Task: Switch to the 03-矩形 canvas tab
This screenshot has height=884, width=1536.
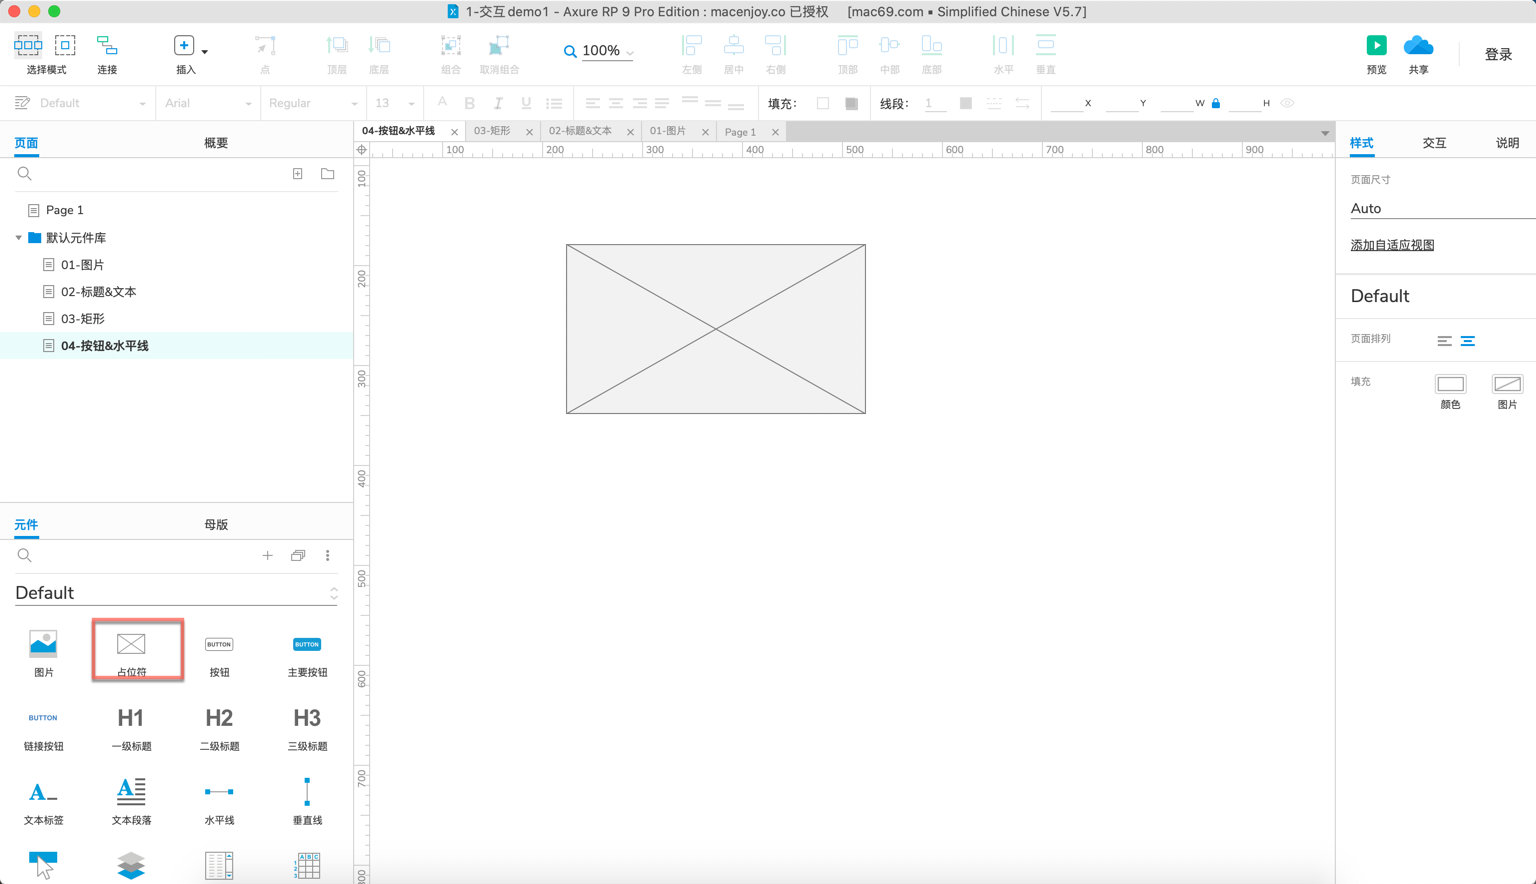Action: tap(492, 131)
